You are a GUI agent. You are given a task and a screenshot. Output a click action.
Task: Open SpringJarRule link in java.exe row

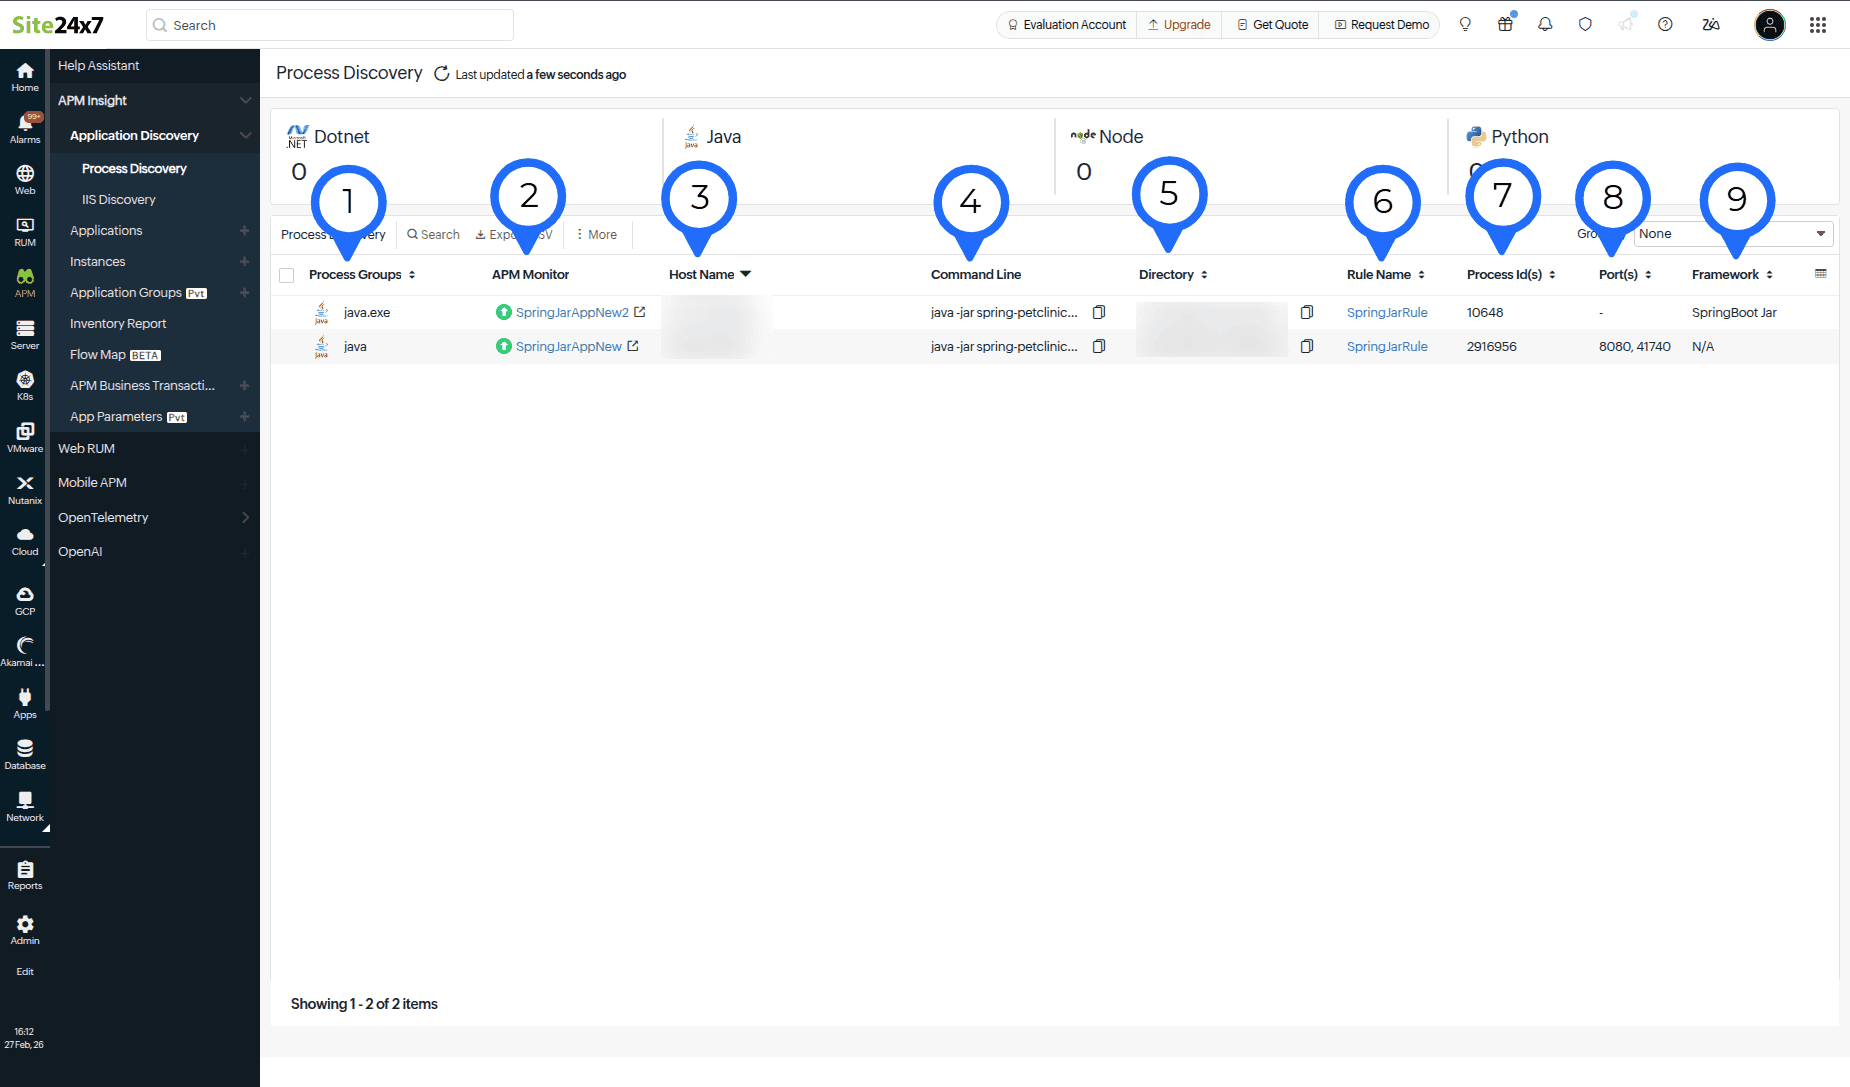click(1387, 313)
